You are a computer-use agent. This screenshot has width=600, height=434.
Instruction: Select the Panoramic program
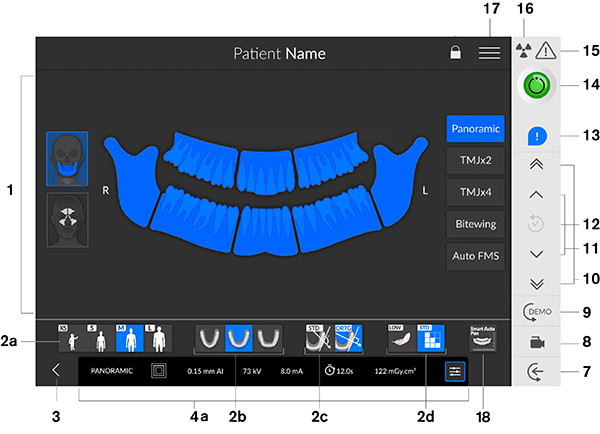pyautogui.click(x=475, y=129)
